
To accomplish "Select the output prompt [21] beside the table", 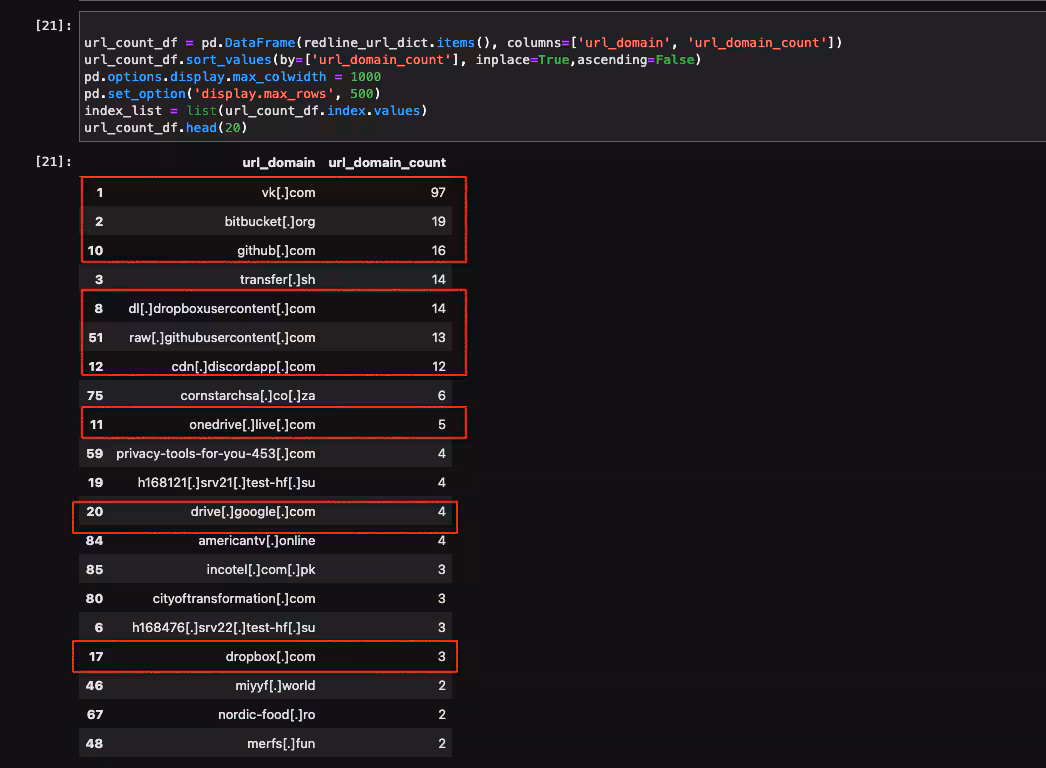I will click(48, 161).
